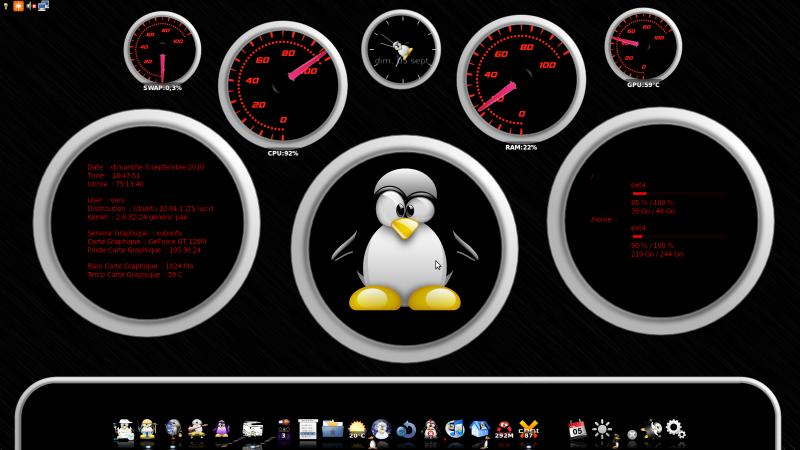Click the muted volume tray icon

tap(31, 6)
